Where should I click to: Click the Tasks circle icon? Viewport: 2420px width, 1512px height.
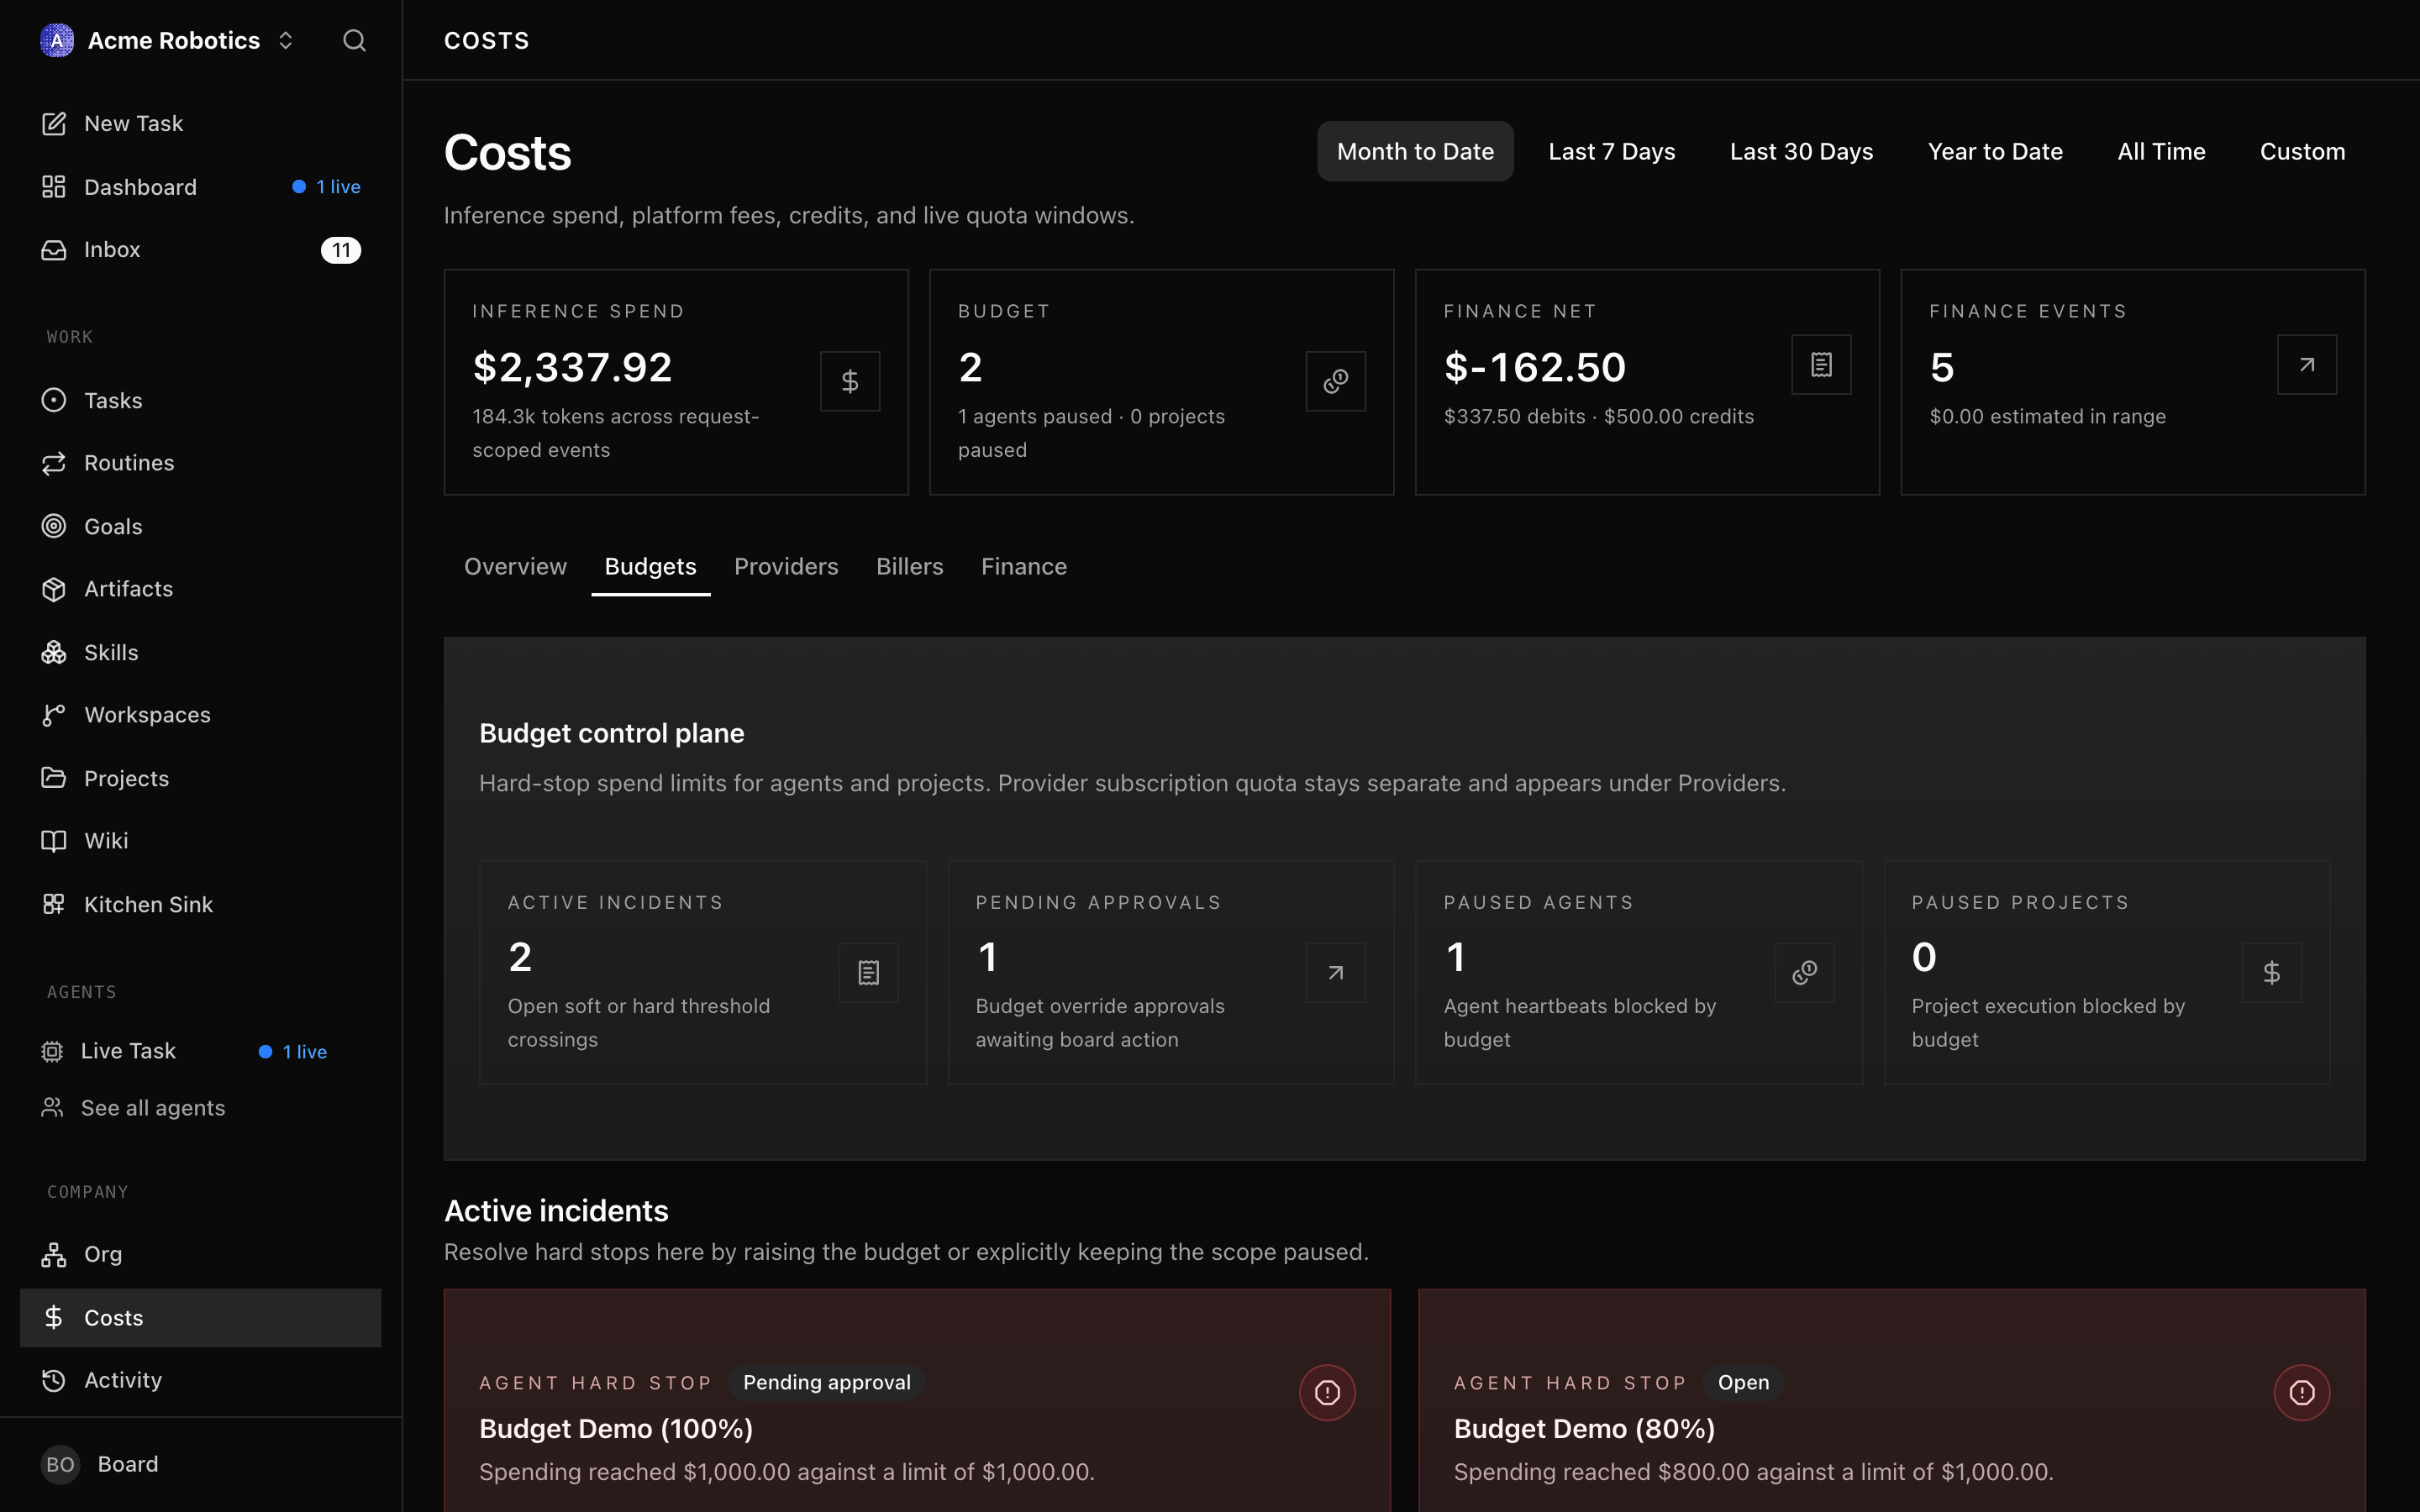54,400
